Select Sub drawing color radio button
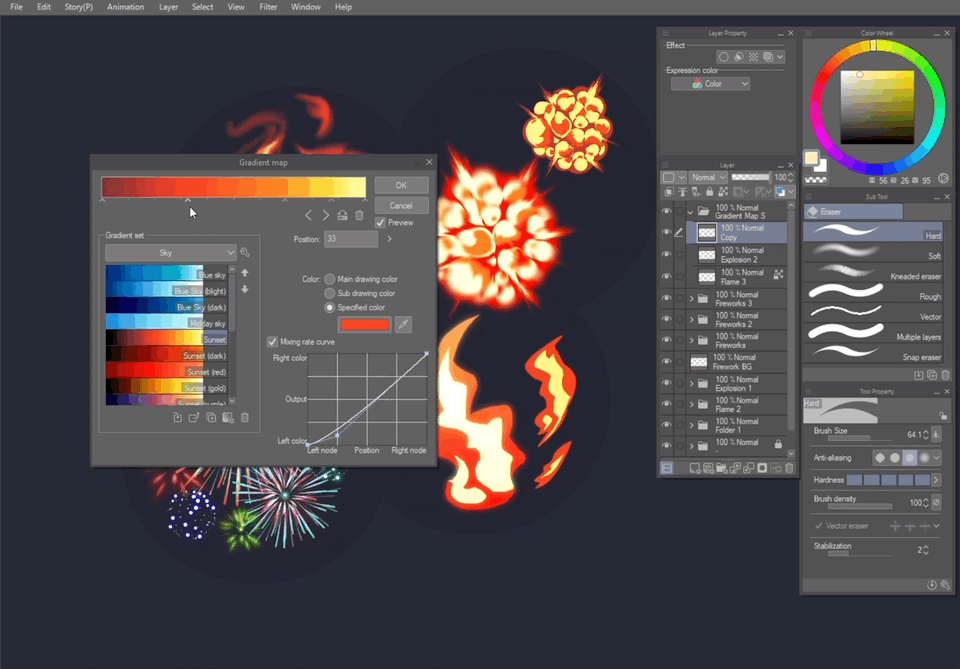 pos(329,293)
